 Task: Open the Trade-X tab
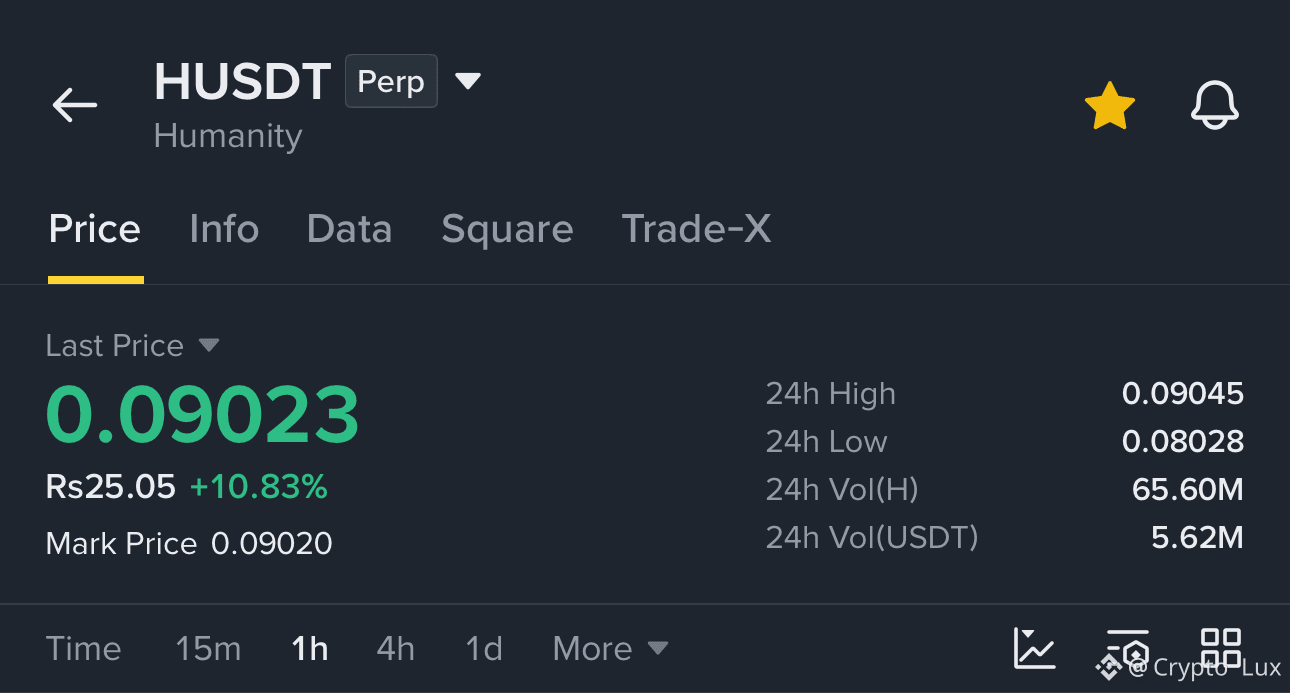pos(696,229)
